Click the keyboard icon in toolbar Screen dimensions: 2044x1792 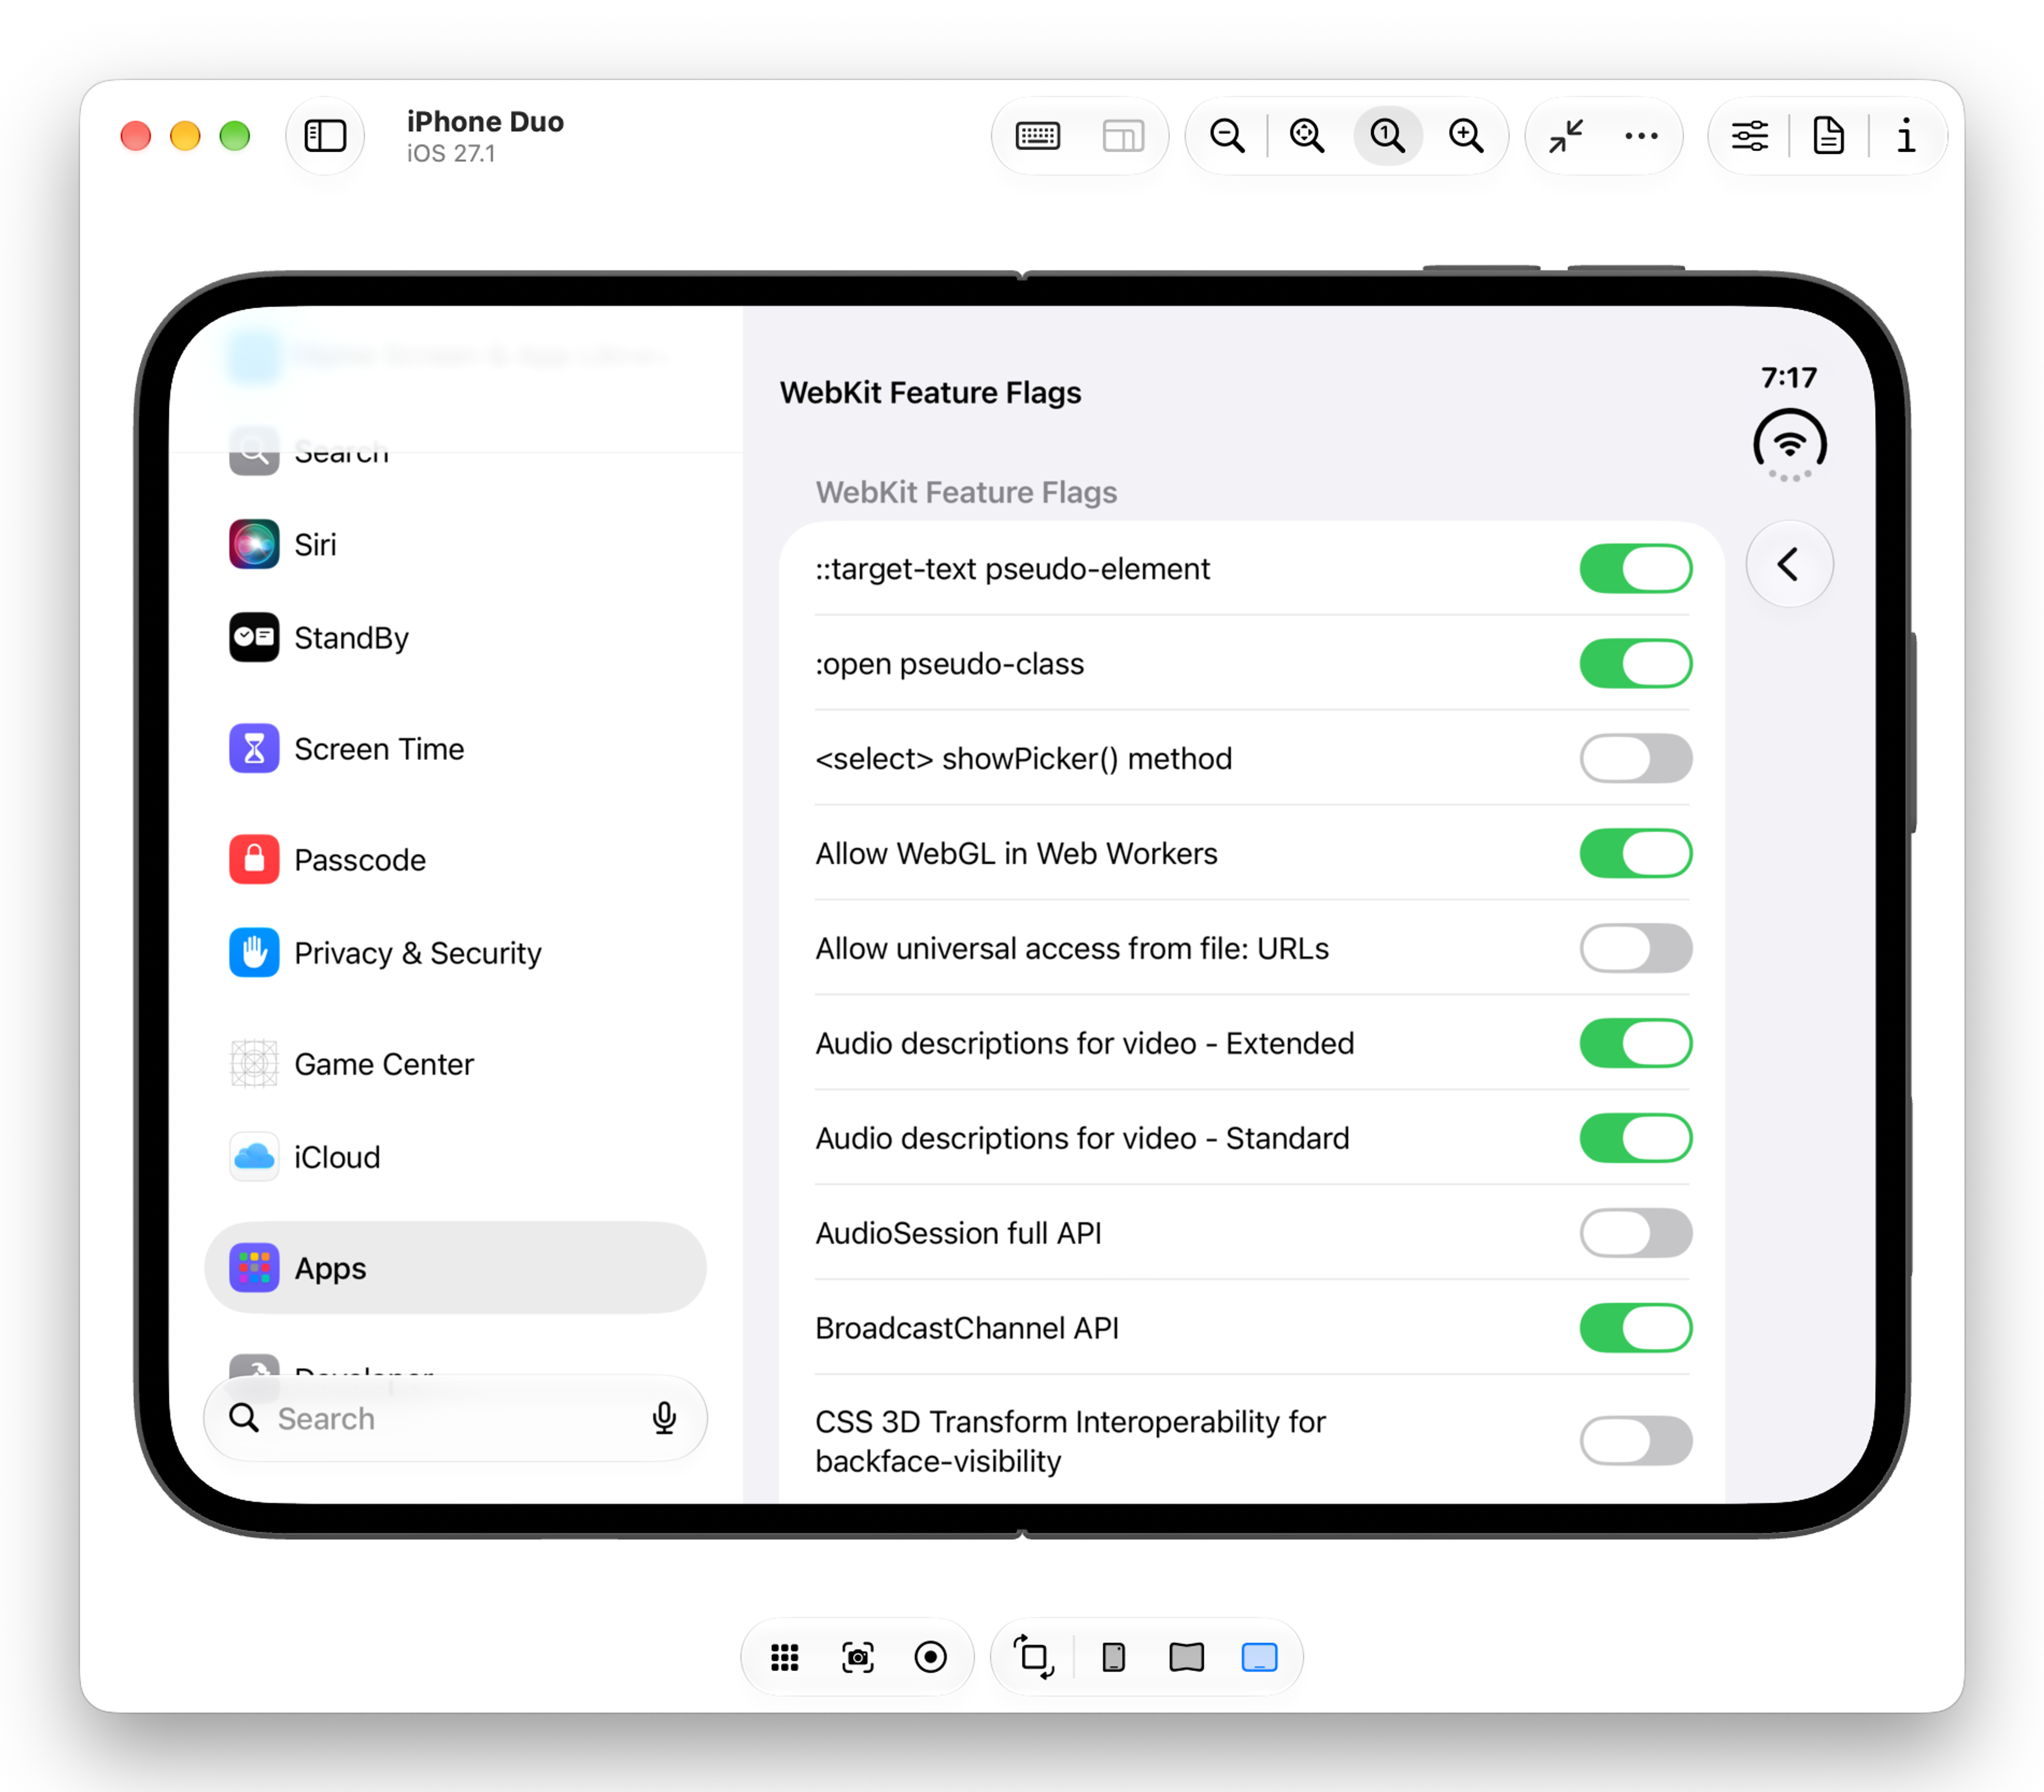(1037, 135)
